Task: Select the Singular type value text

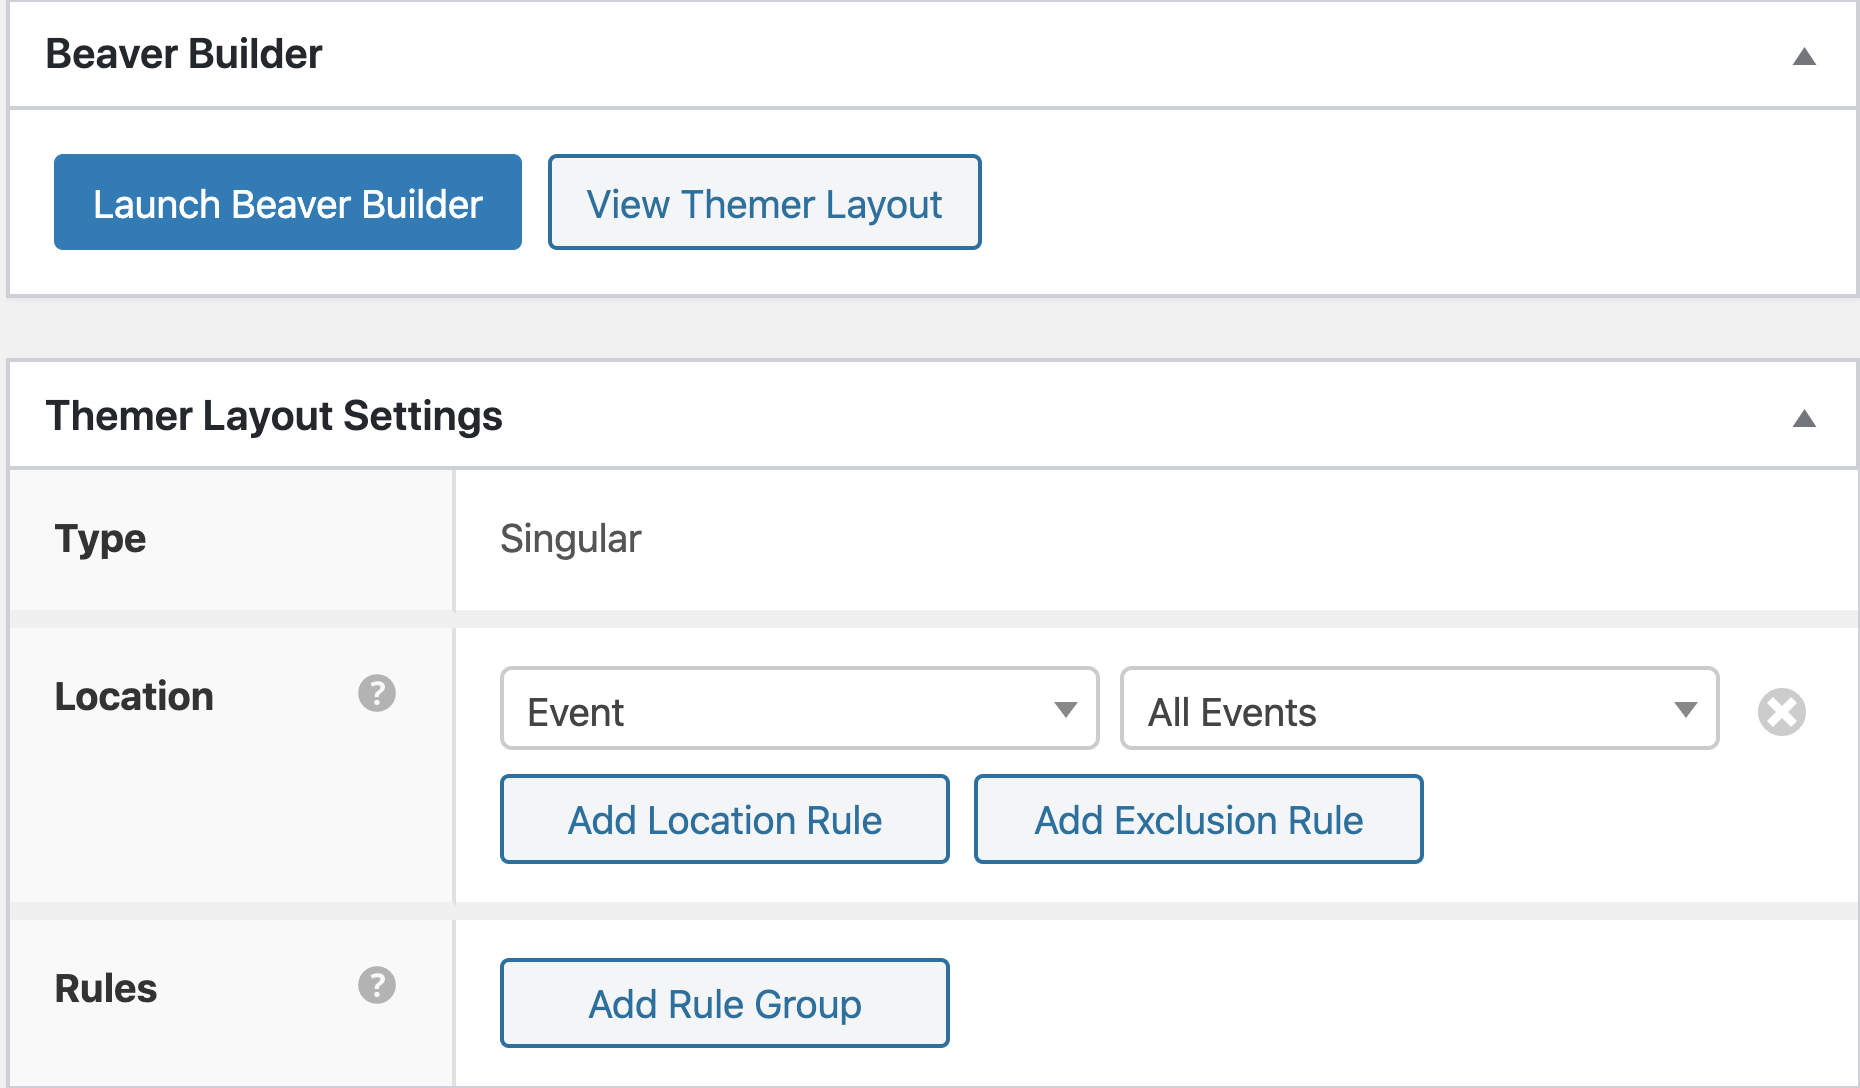Action: click(571, 539)
